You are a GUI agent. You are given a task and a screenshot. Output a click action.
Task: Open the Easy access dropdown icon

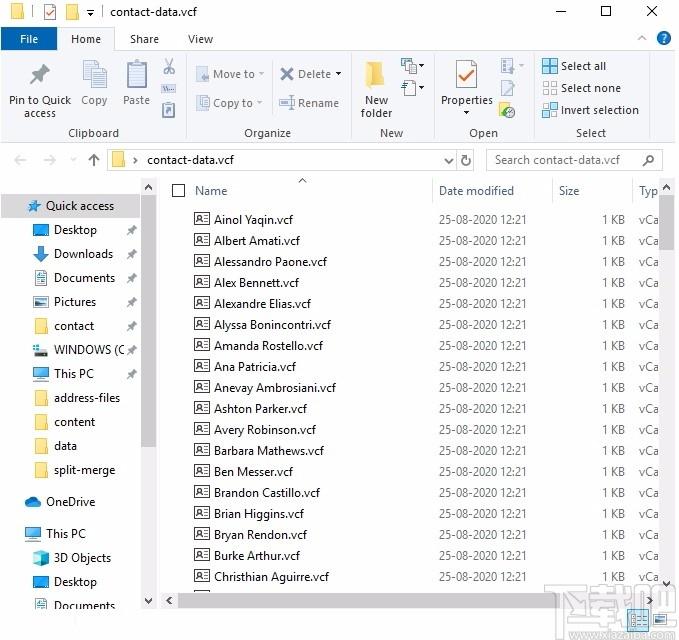click(x=412, y=88)
